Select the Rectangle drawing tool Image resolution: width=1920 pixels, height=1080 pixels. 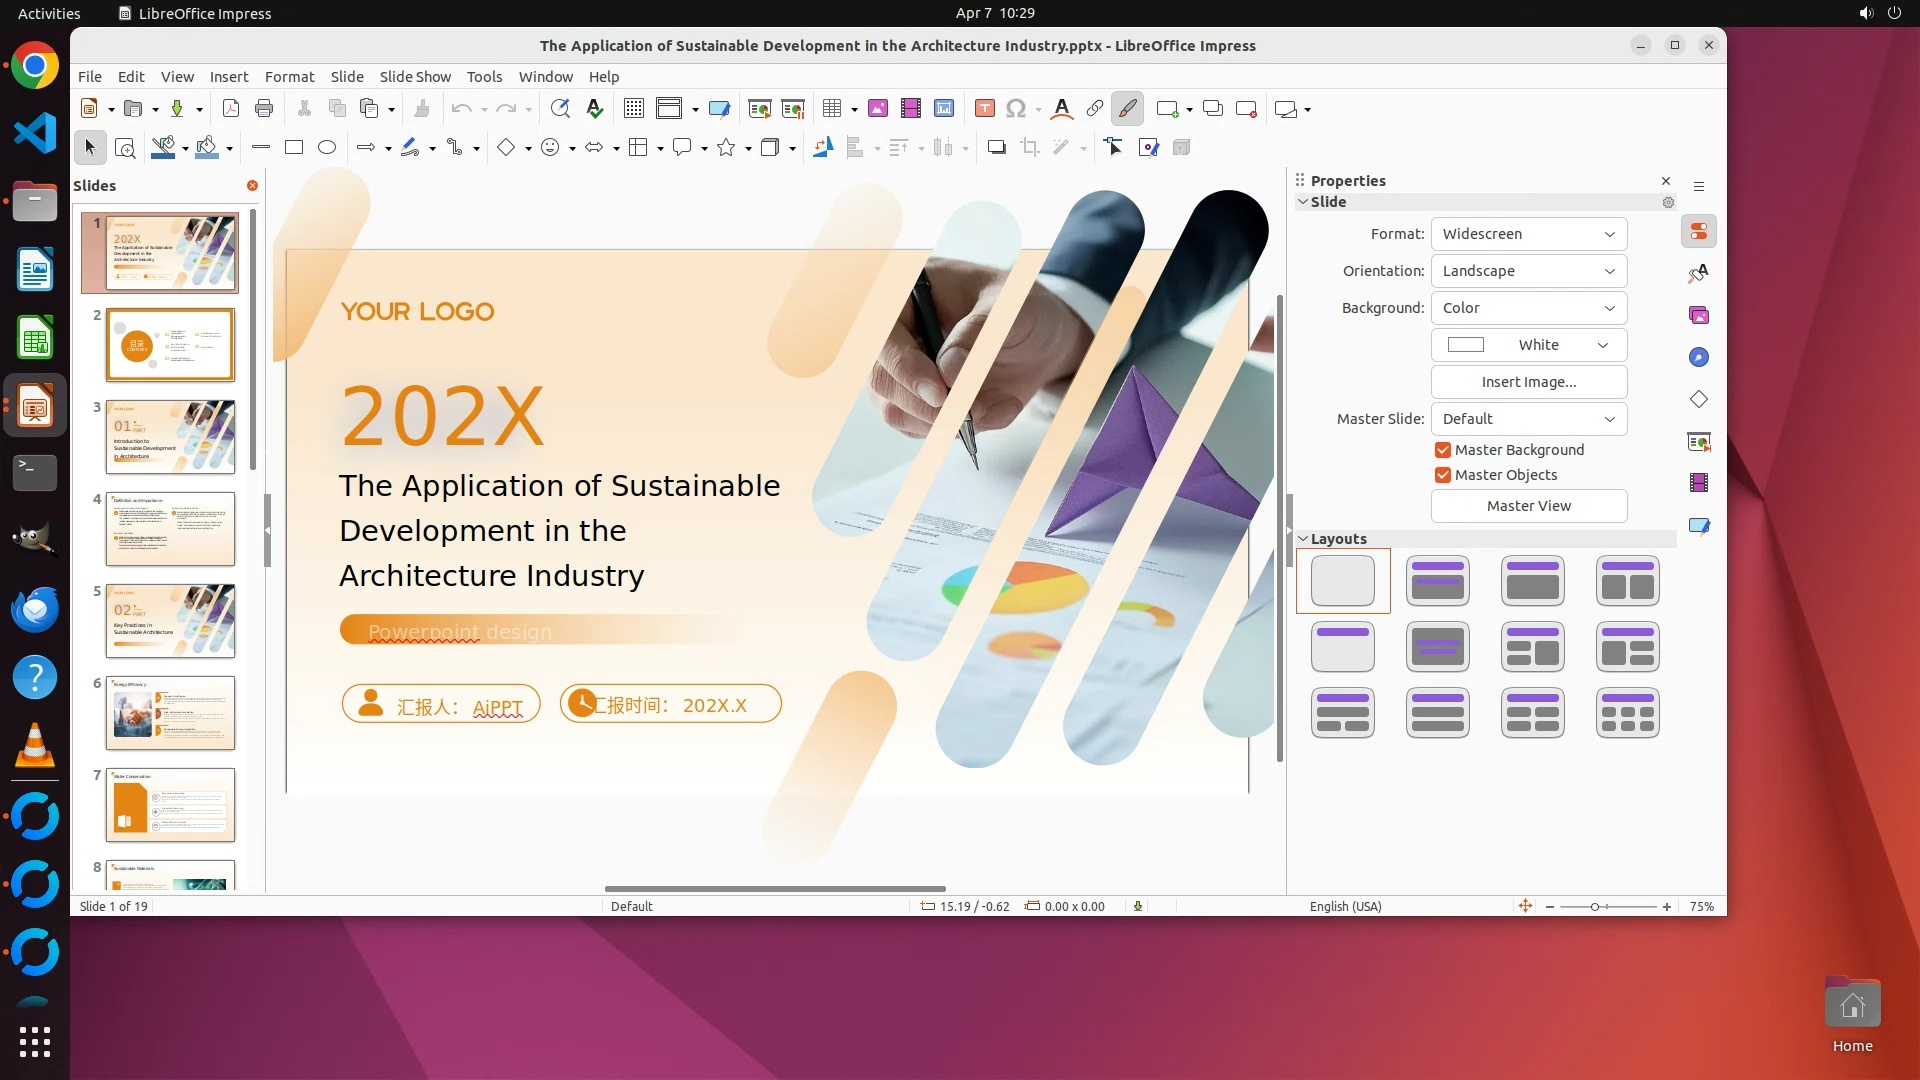click(294, 147)
